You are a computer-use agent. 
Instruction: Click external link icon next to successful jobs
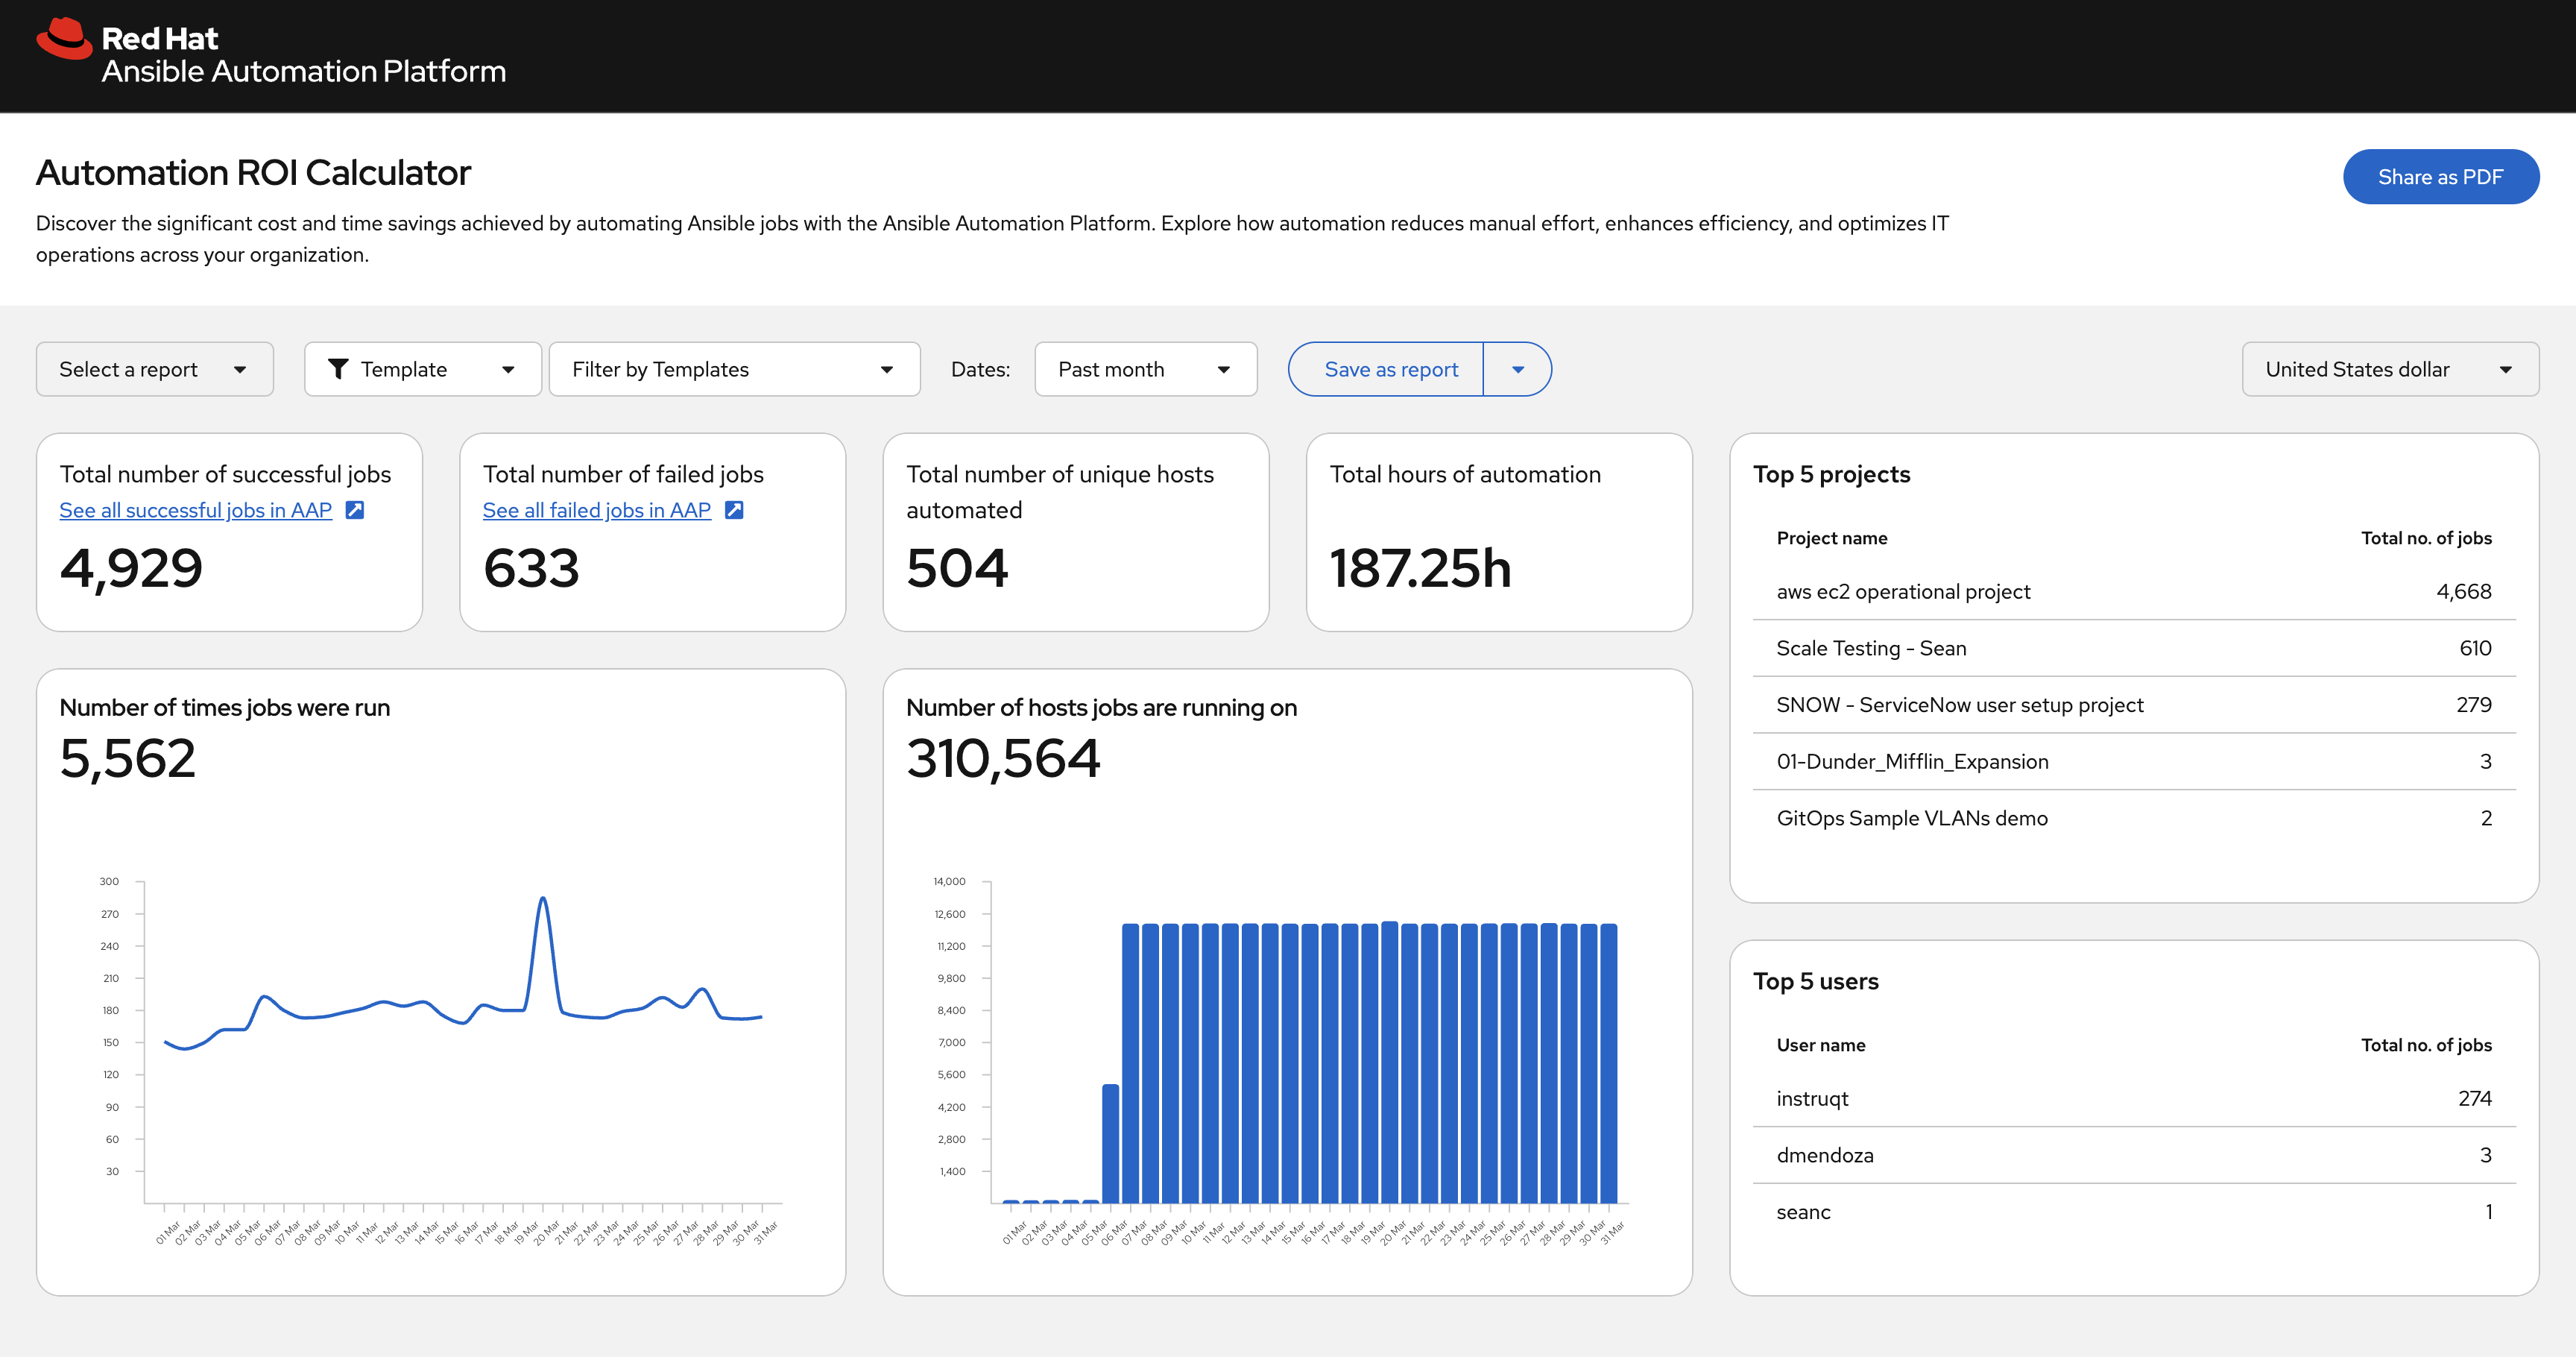click(x=354, y=510)
